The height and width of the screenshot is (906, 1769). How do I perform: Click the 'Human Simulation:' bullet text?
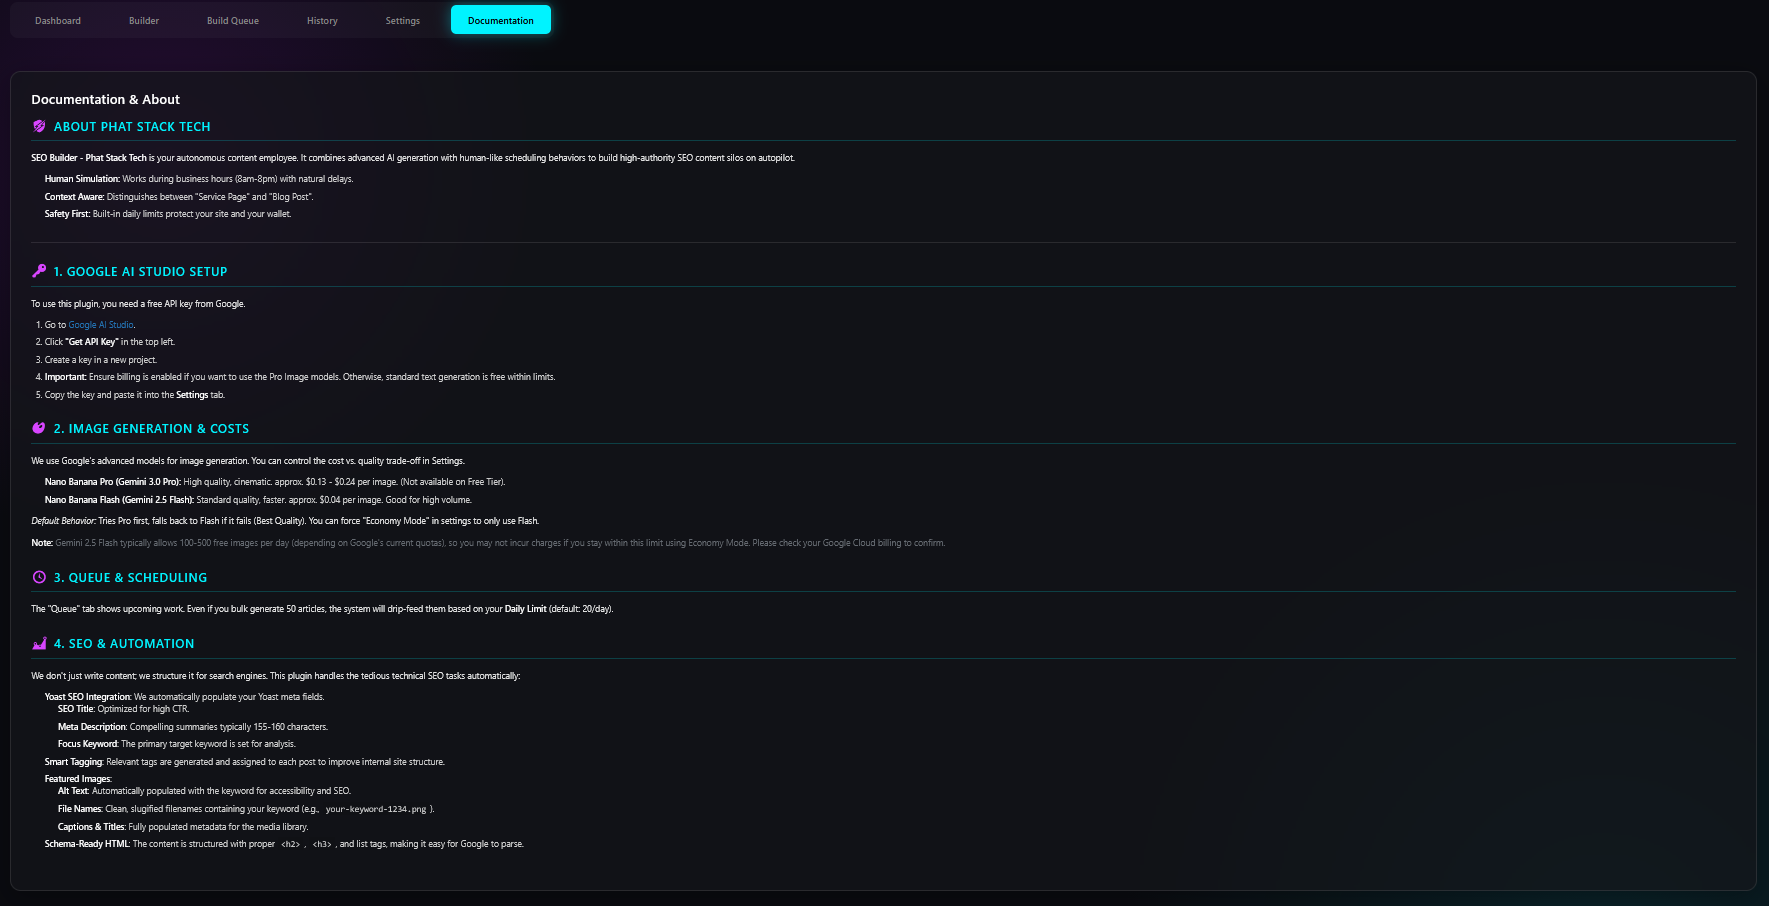click(199, 179)
